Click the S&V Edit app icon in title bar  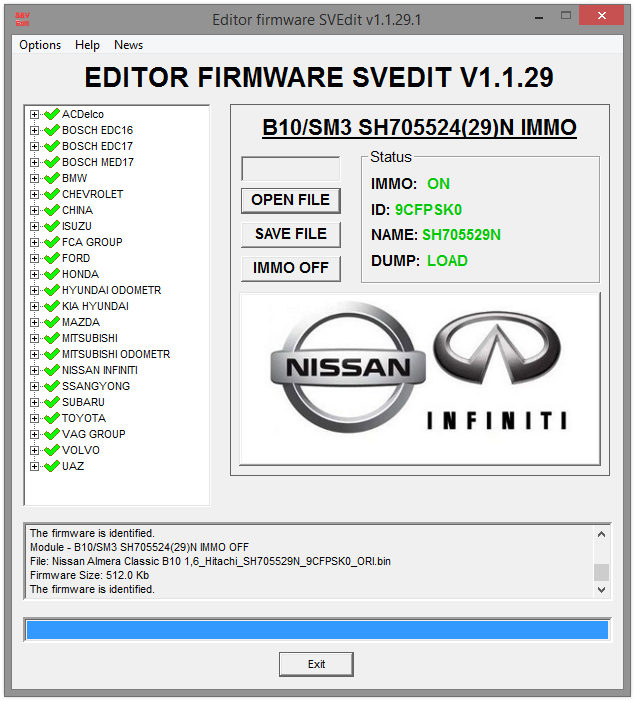pos(22,19)
